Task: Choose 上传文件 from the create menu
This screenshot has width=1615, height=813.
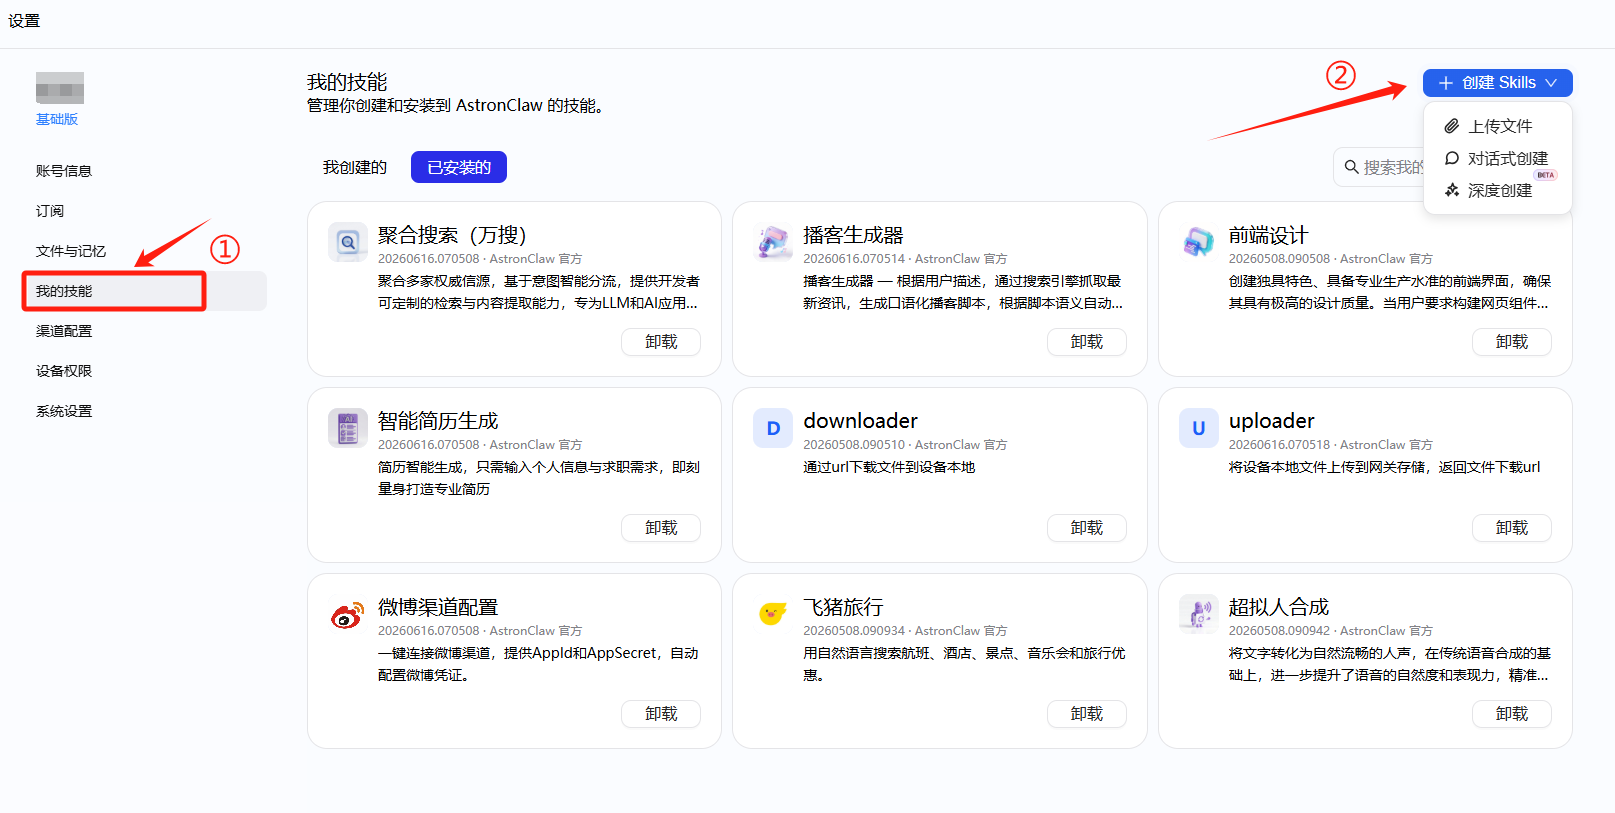Action: point(1497,126)
